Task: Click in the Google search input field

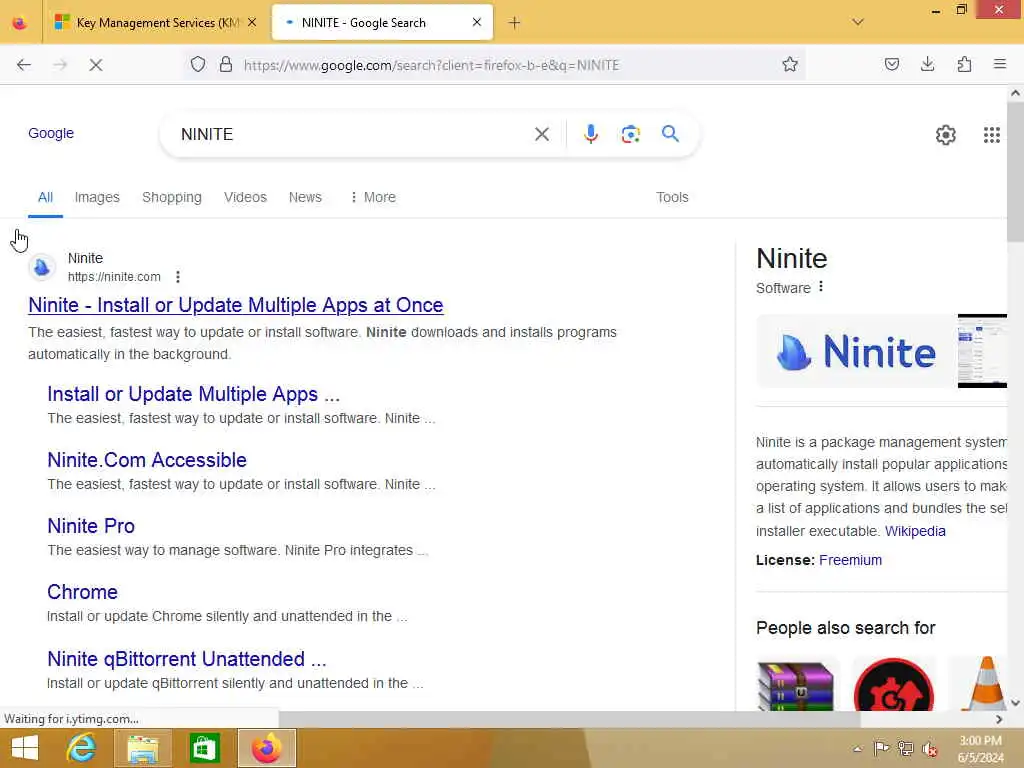Action: 353,134
